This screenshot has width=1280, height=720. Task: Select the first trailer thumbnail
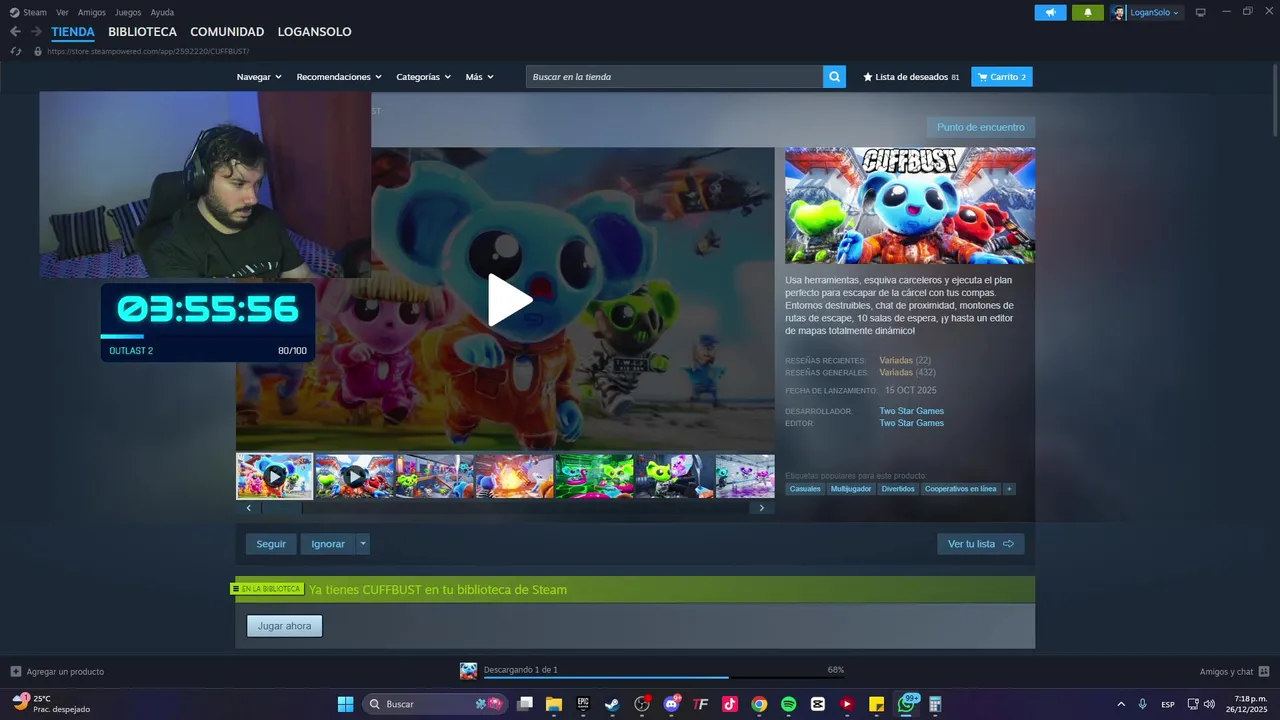coord(275,476)
